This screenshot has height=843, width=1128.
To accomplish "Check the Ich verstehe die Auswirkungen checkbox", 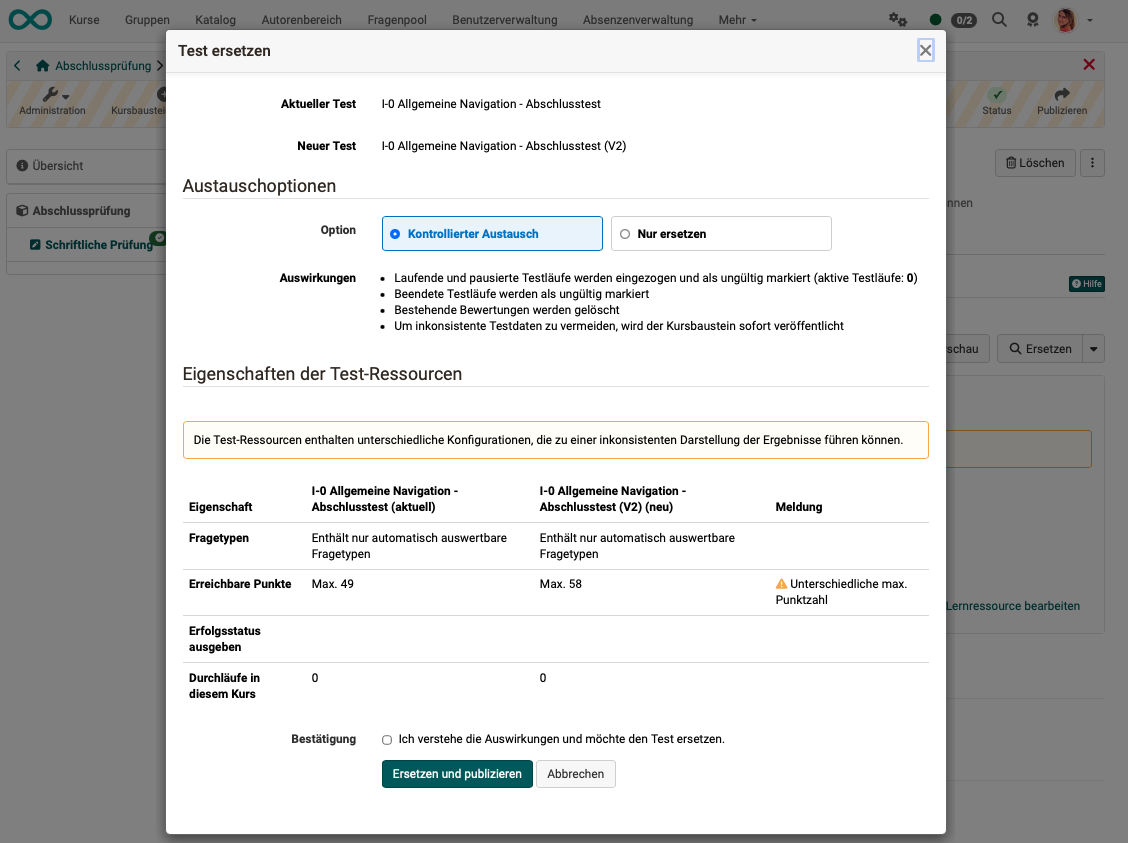I will coord(387,739).
